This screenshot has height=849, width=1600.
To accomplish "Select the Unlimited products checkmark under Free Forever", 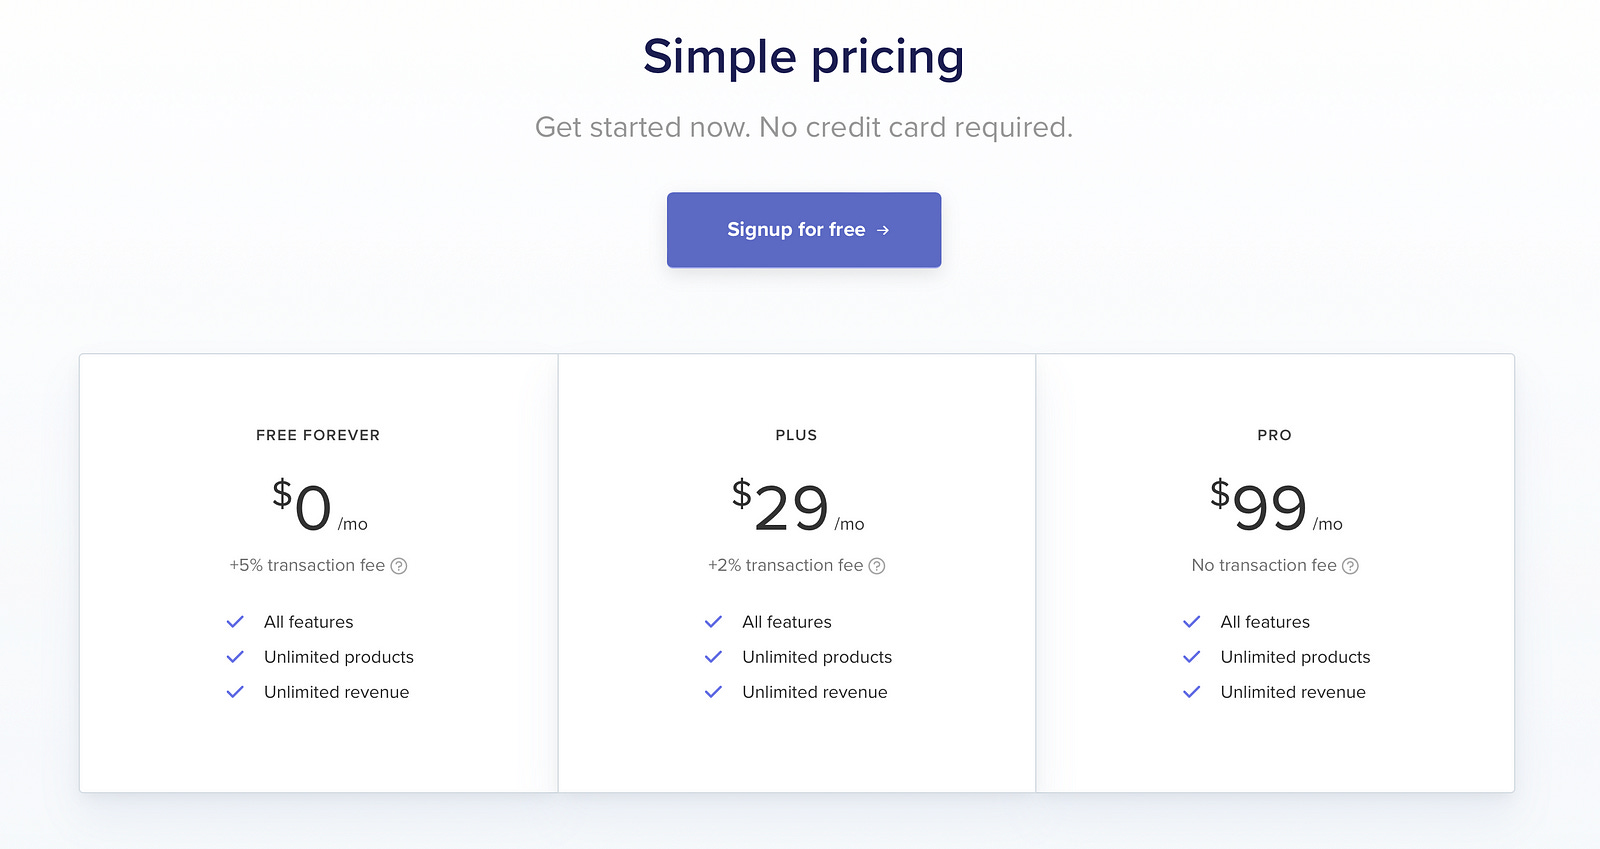I will point(235,657).
